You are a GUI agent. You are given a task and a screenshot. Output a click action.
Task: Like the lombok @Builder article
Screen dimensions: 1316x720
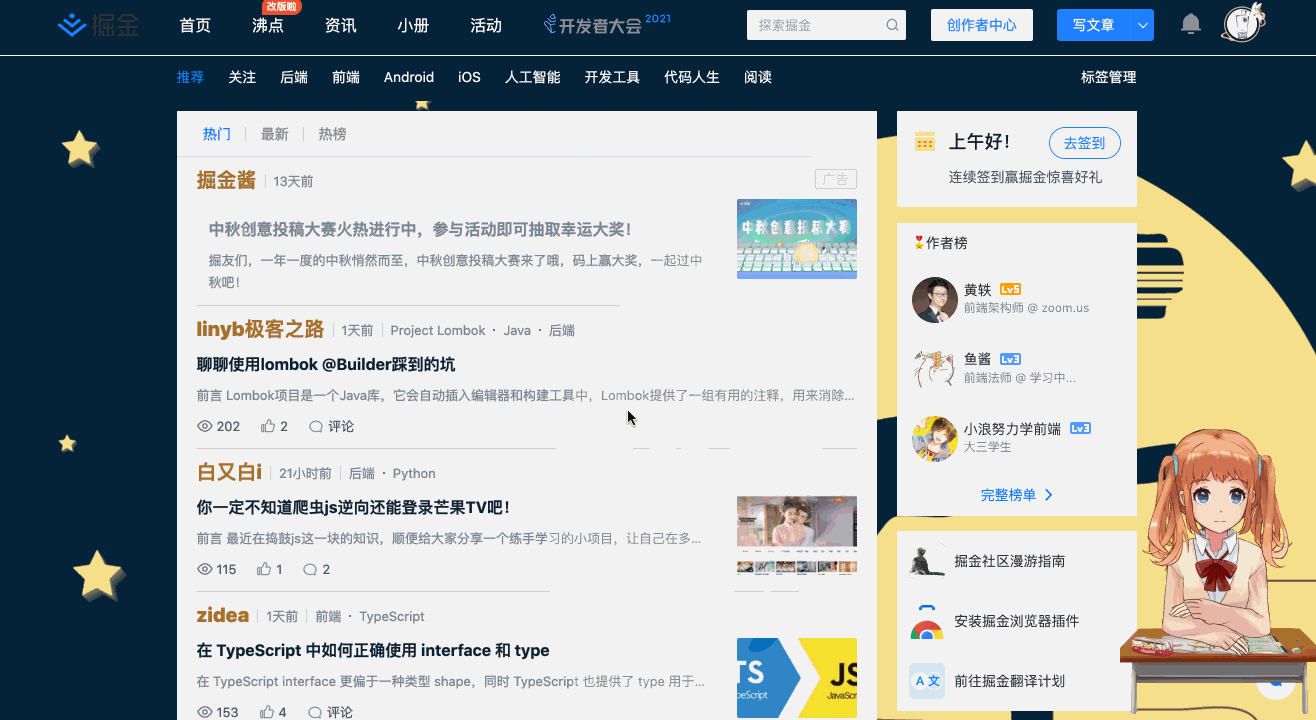point(268,426)
